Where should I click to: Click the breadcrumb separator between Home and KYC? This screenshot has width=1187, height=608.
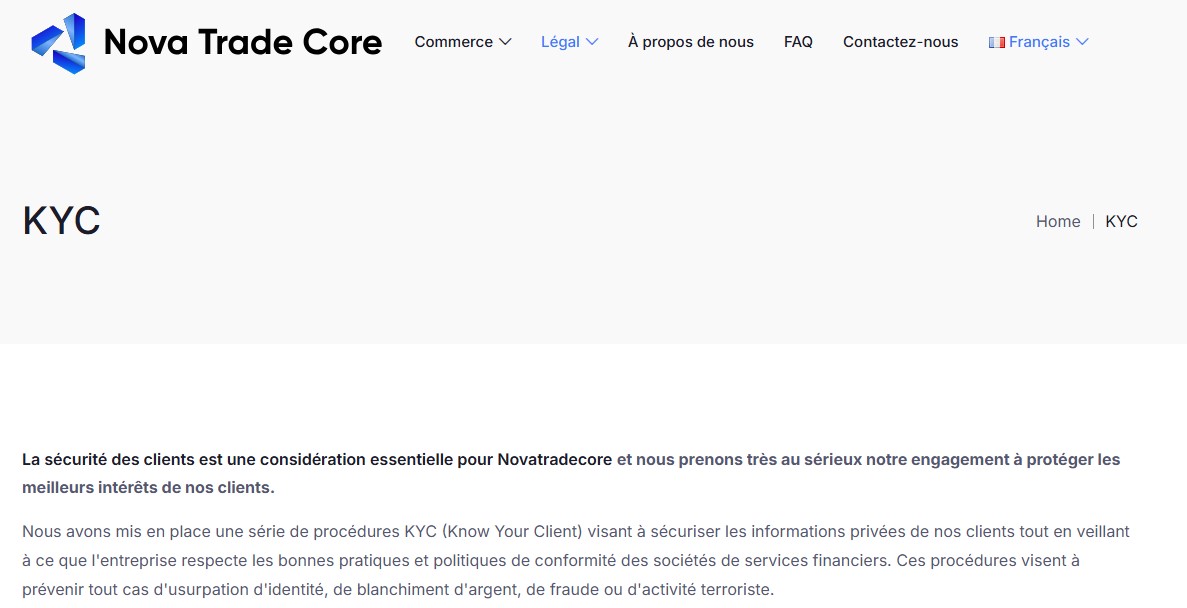point(1093,222)
